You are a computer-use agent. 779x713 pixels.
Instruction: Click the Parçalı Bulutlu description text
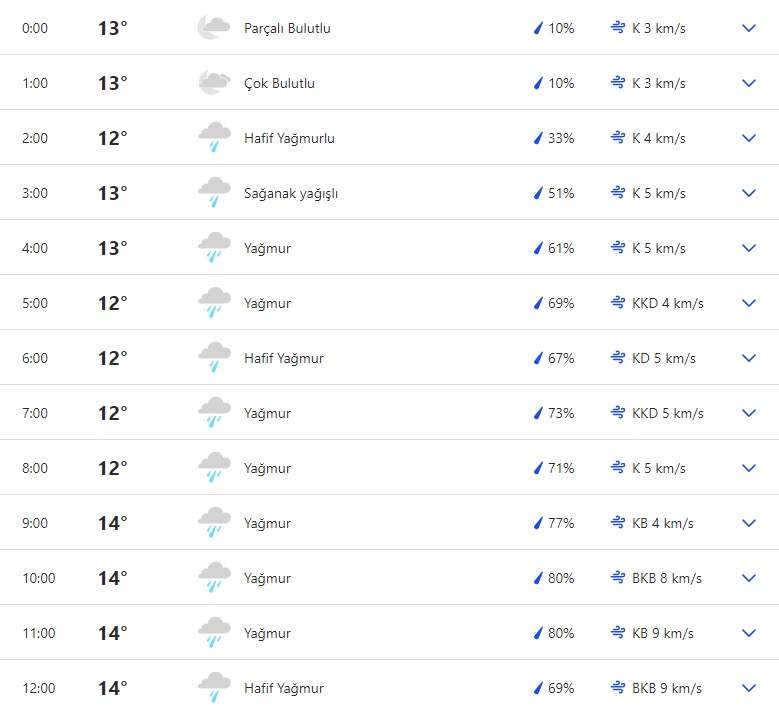pyautogui.click(x=287, y=28)
